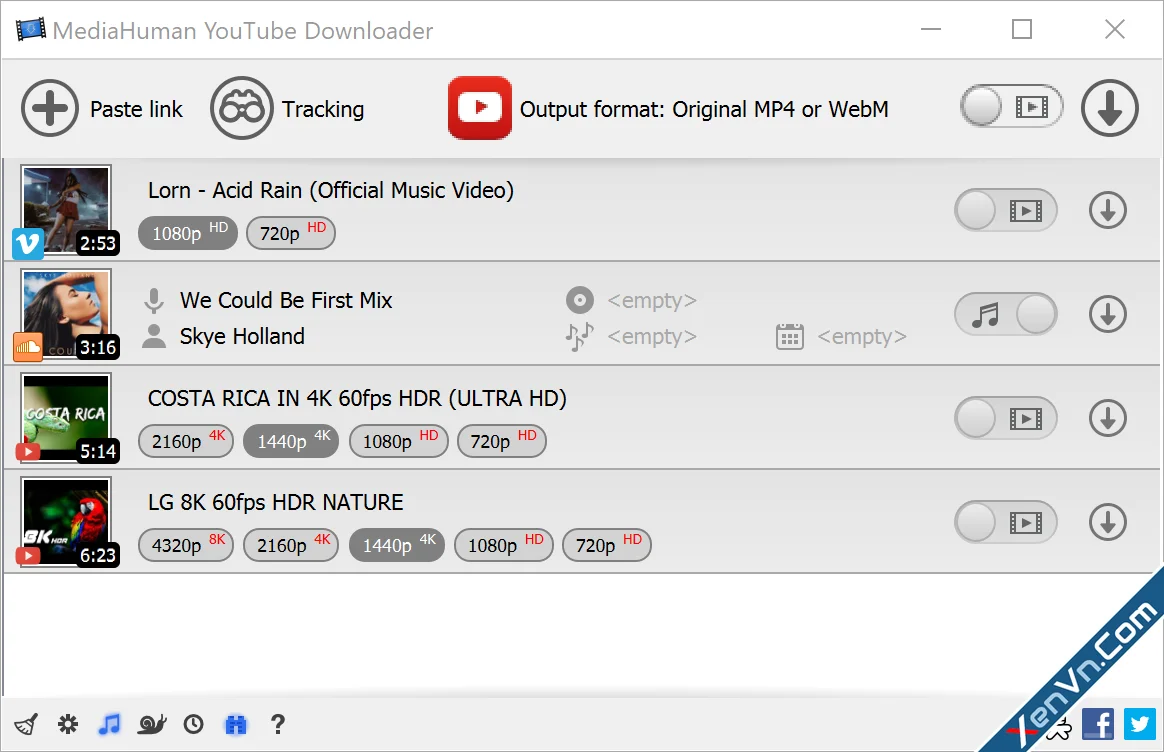Close the MediaHuman YouTube Downloader window
This screenshot has height=752, width=1164.
coord(1114,30)
